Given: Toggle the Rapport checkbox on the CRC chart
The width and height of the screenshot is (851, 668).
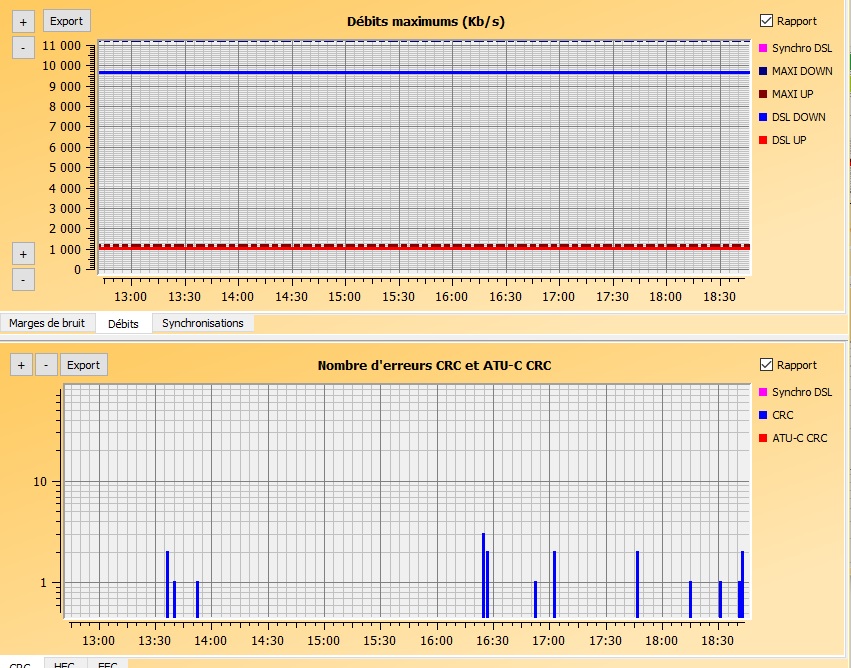Looking at the screenshot, I should pos(767,365).
